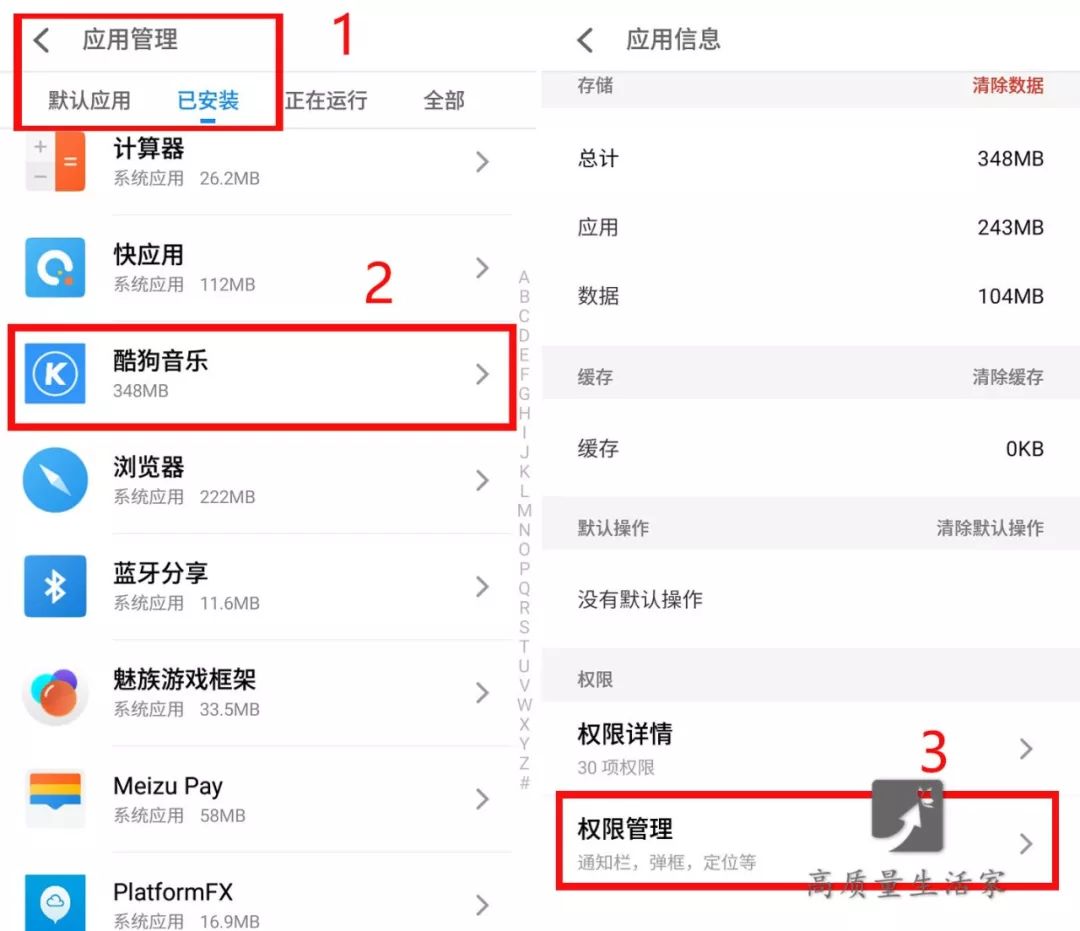Tap the 快应用 app icon
The image size is (1080, 931).
point(56,268)
